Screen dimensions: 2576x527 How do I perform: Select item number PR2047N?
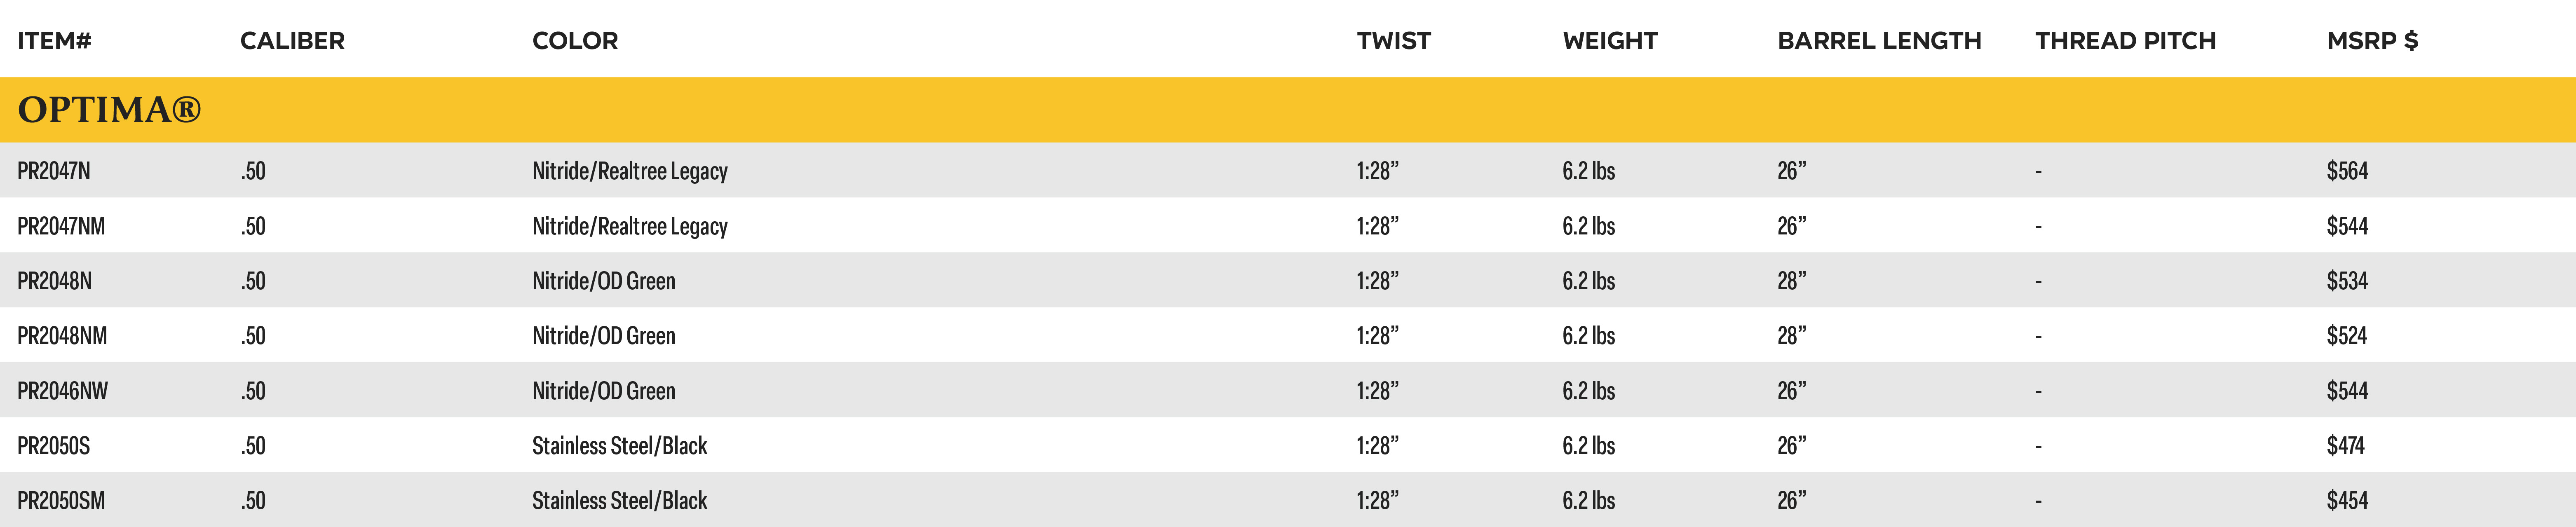54,171
